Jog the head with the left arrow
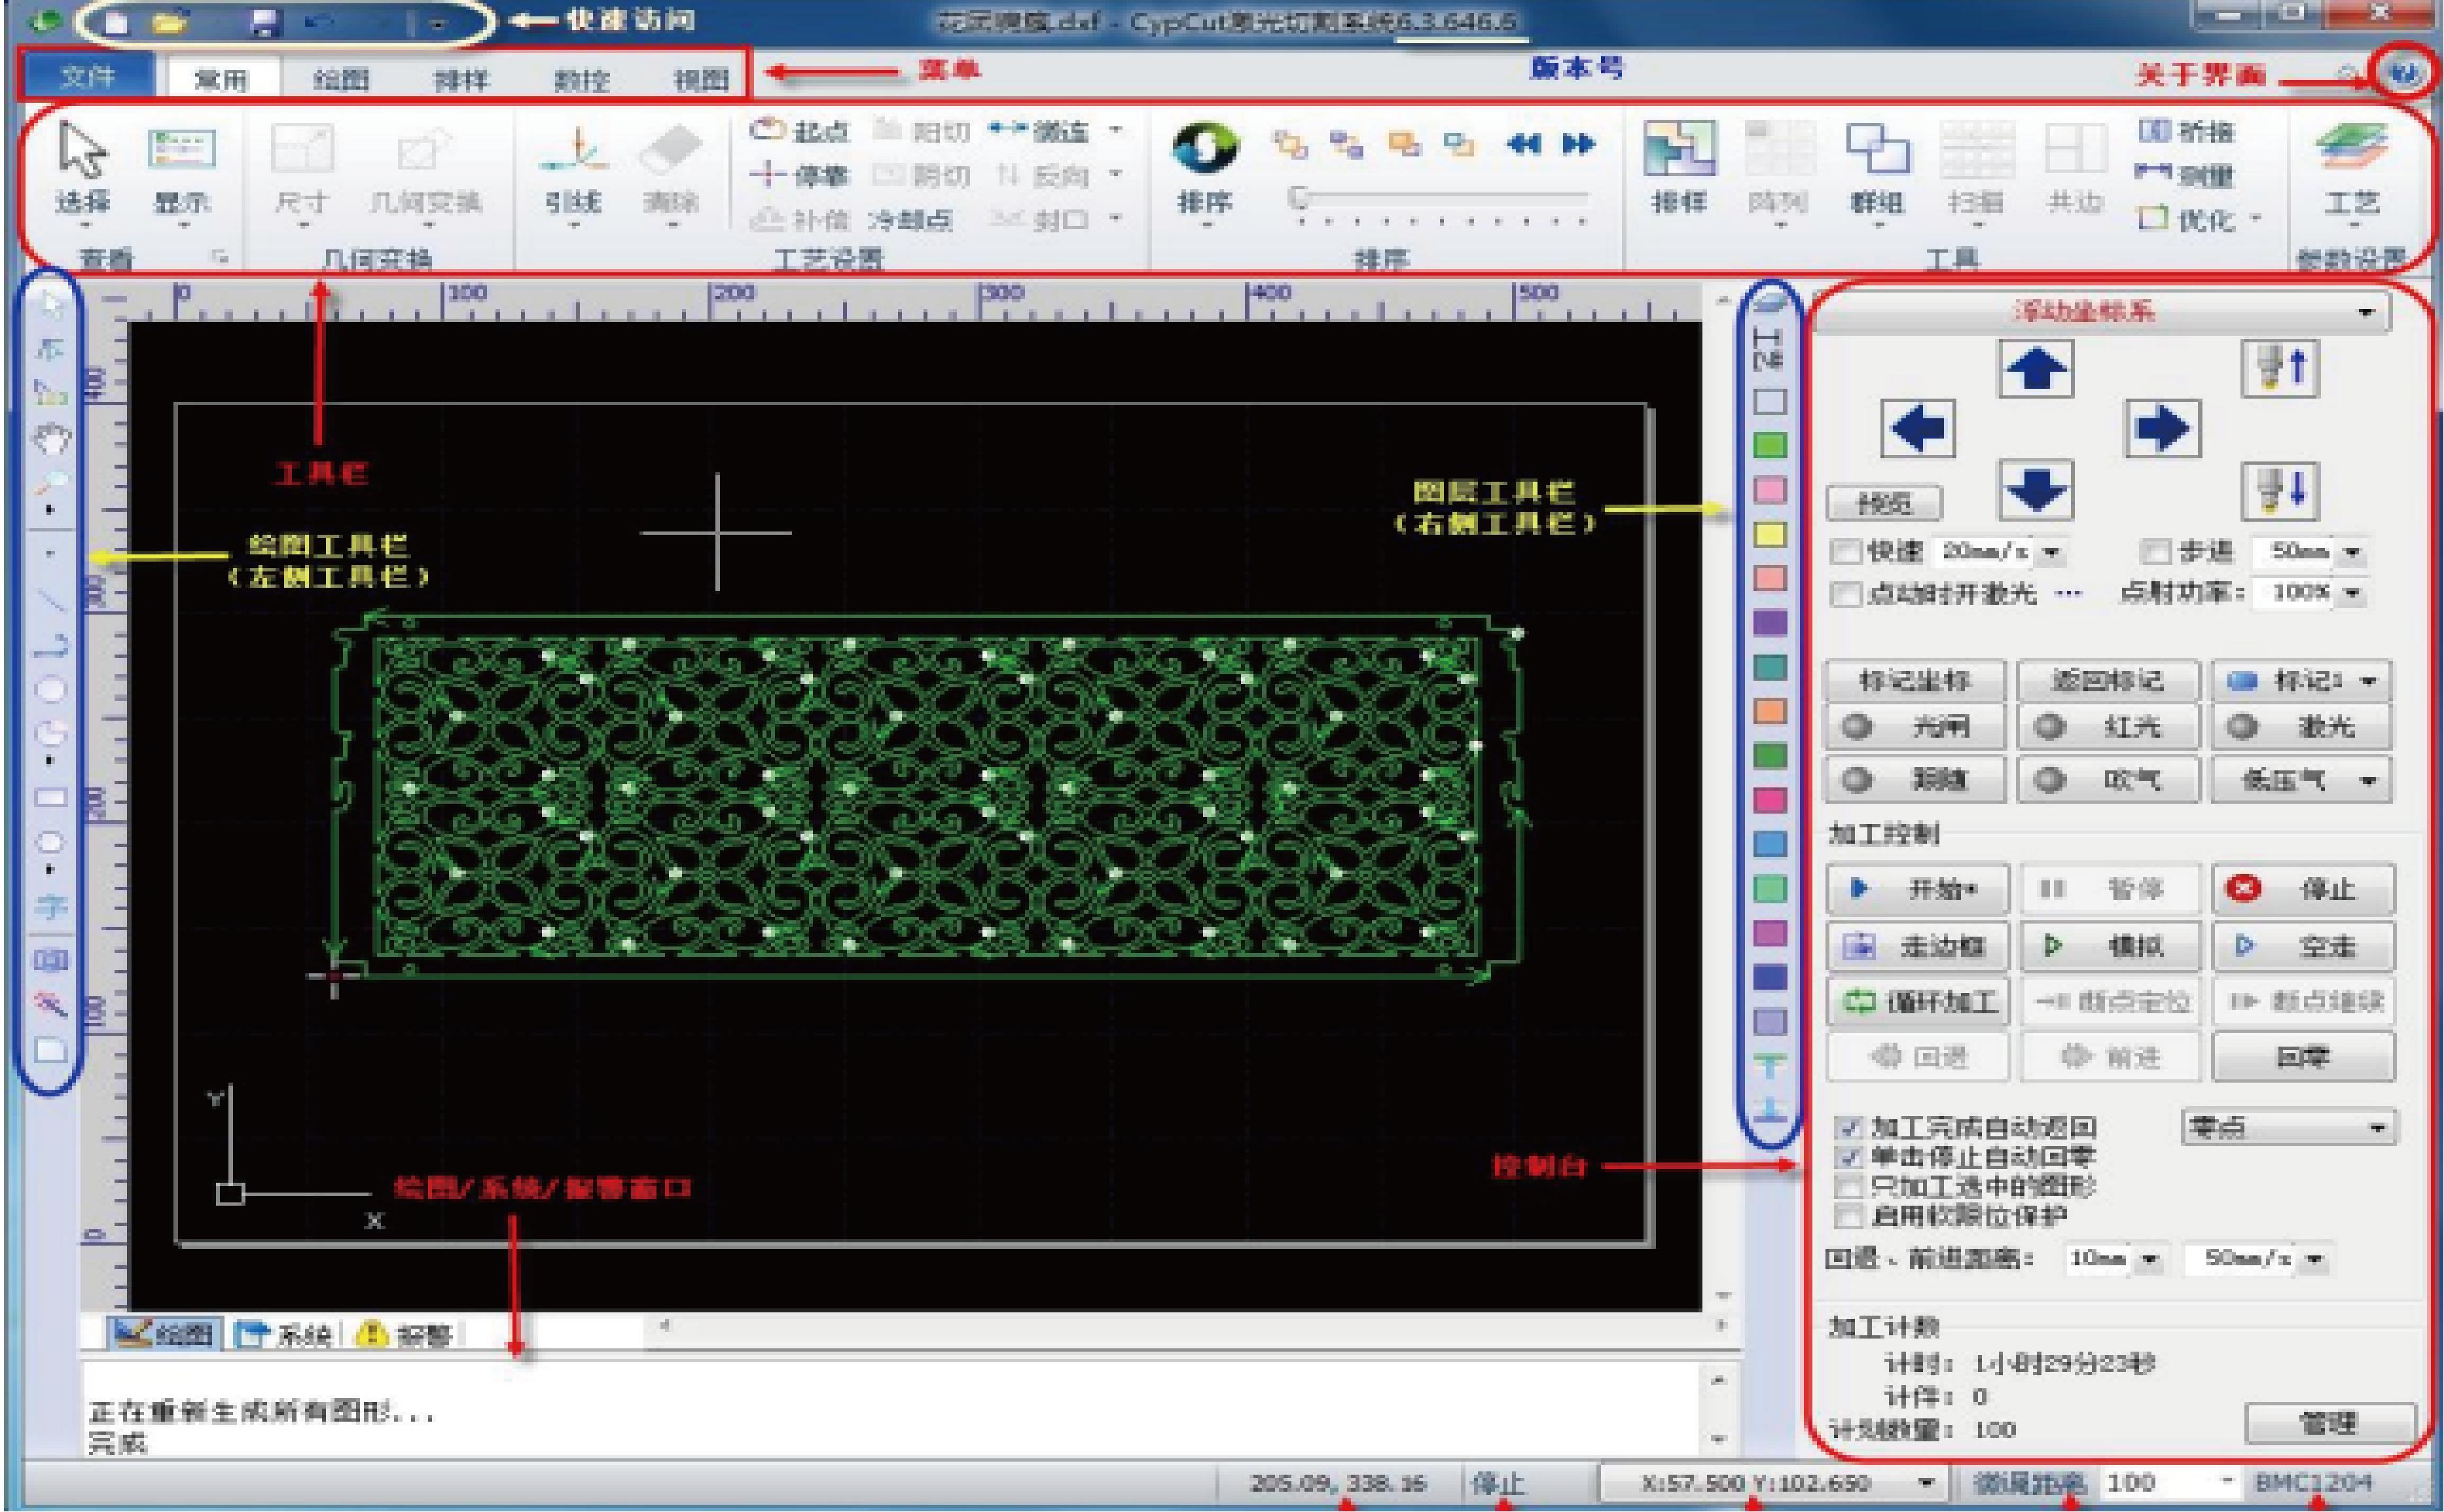This screenshot has height=1512, width=2444. 1918,429
